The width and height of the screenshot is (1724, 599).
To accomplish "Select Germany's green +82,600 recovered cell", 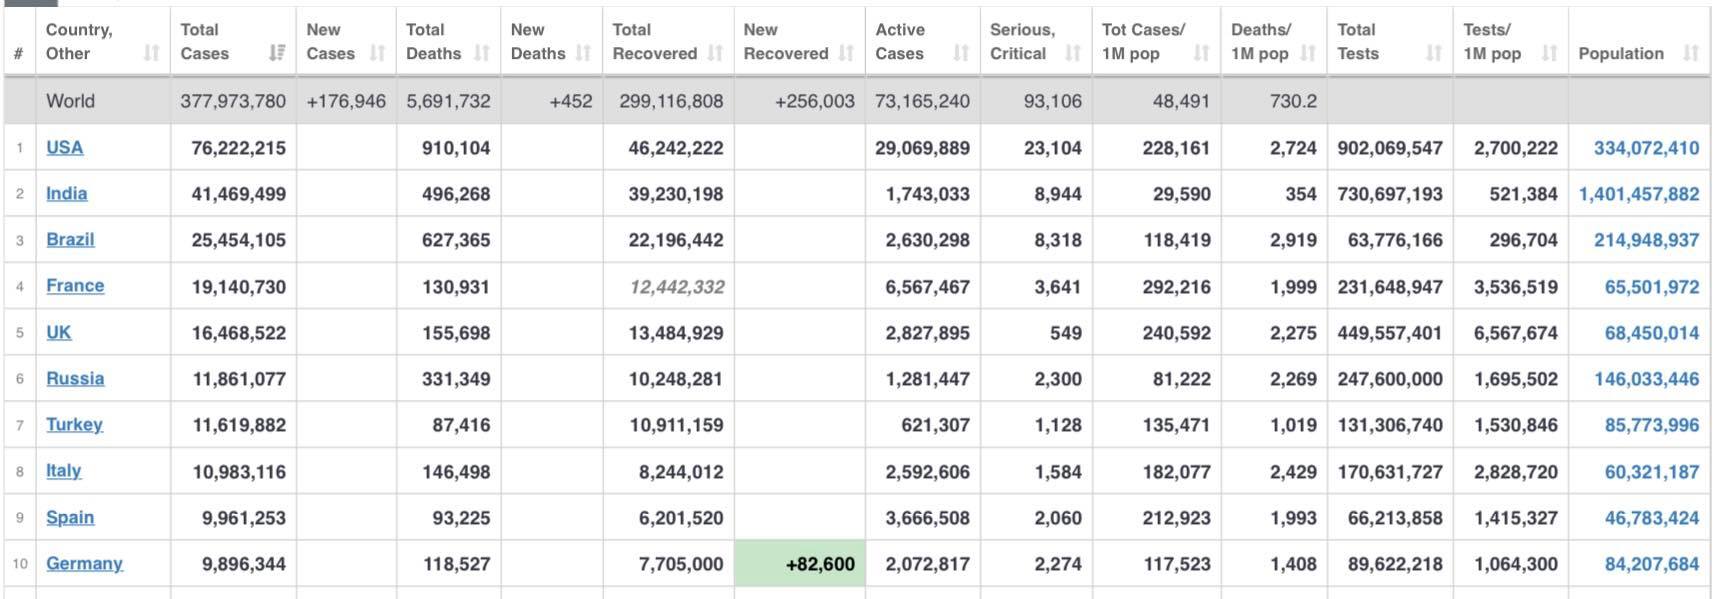I will (x=799, y=563).
